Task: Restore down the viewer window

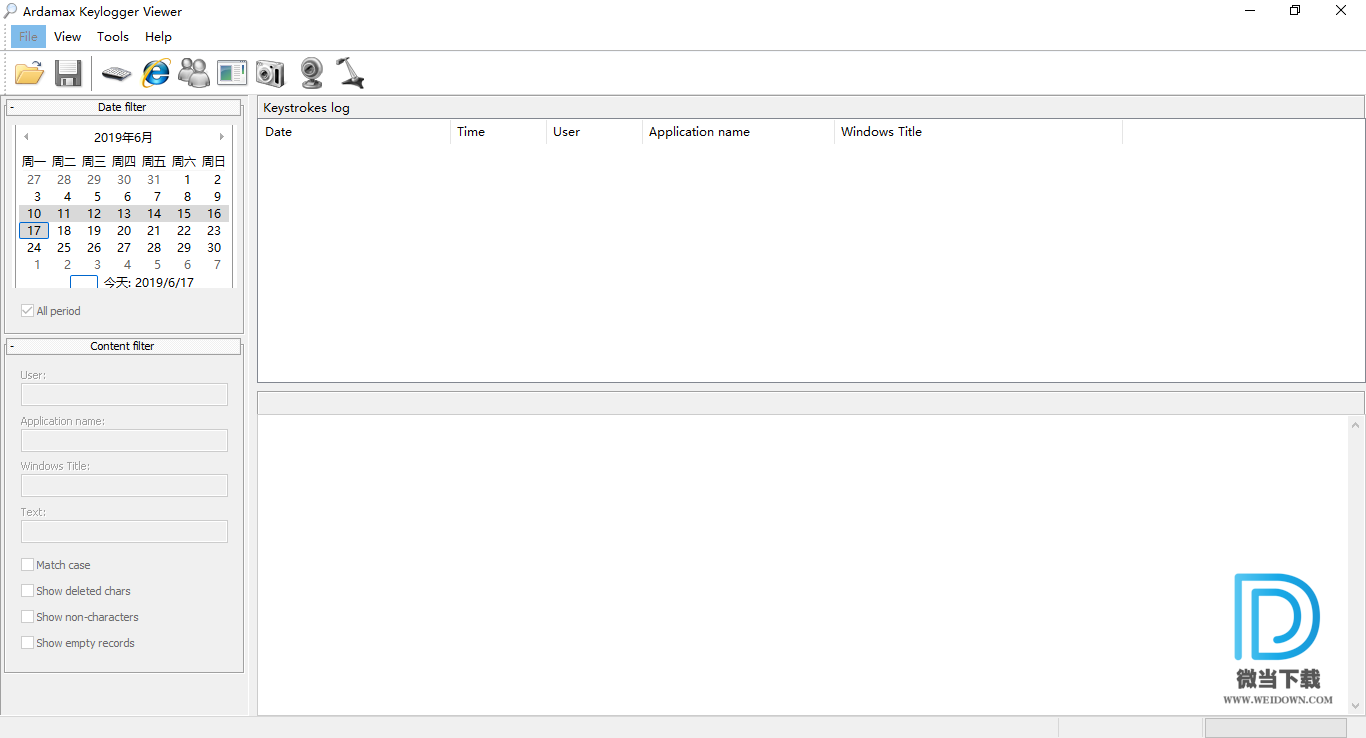Action: (1296, 11)
